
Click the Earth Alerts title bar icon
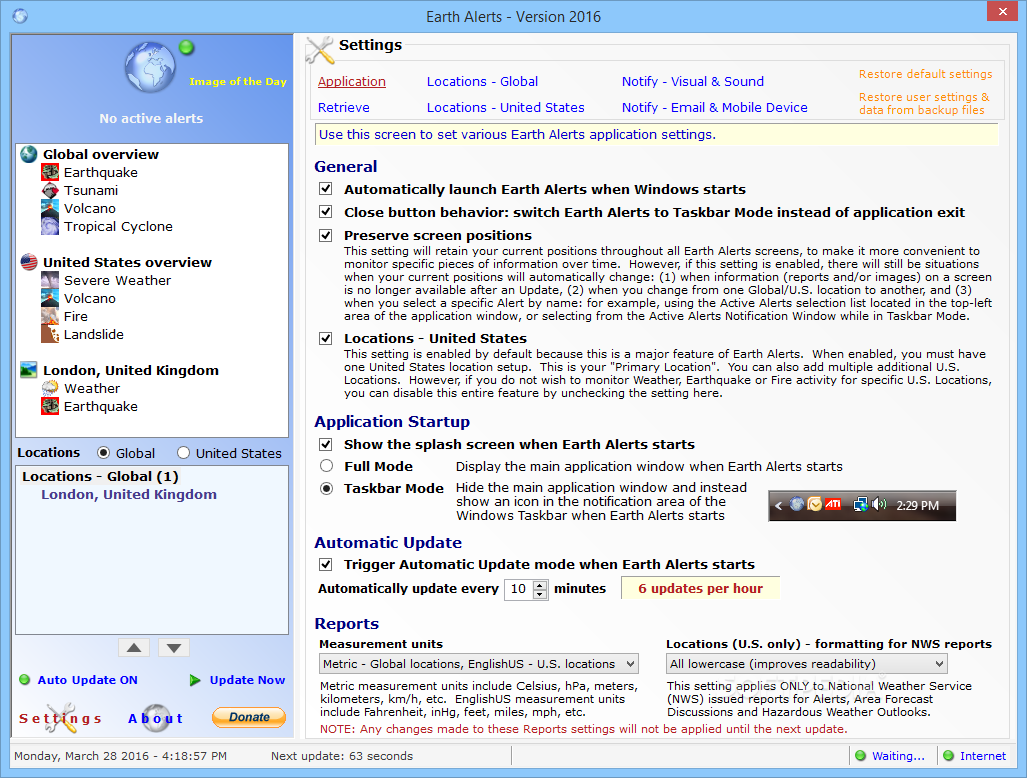click(20, 16)
